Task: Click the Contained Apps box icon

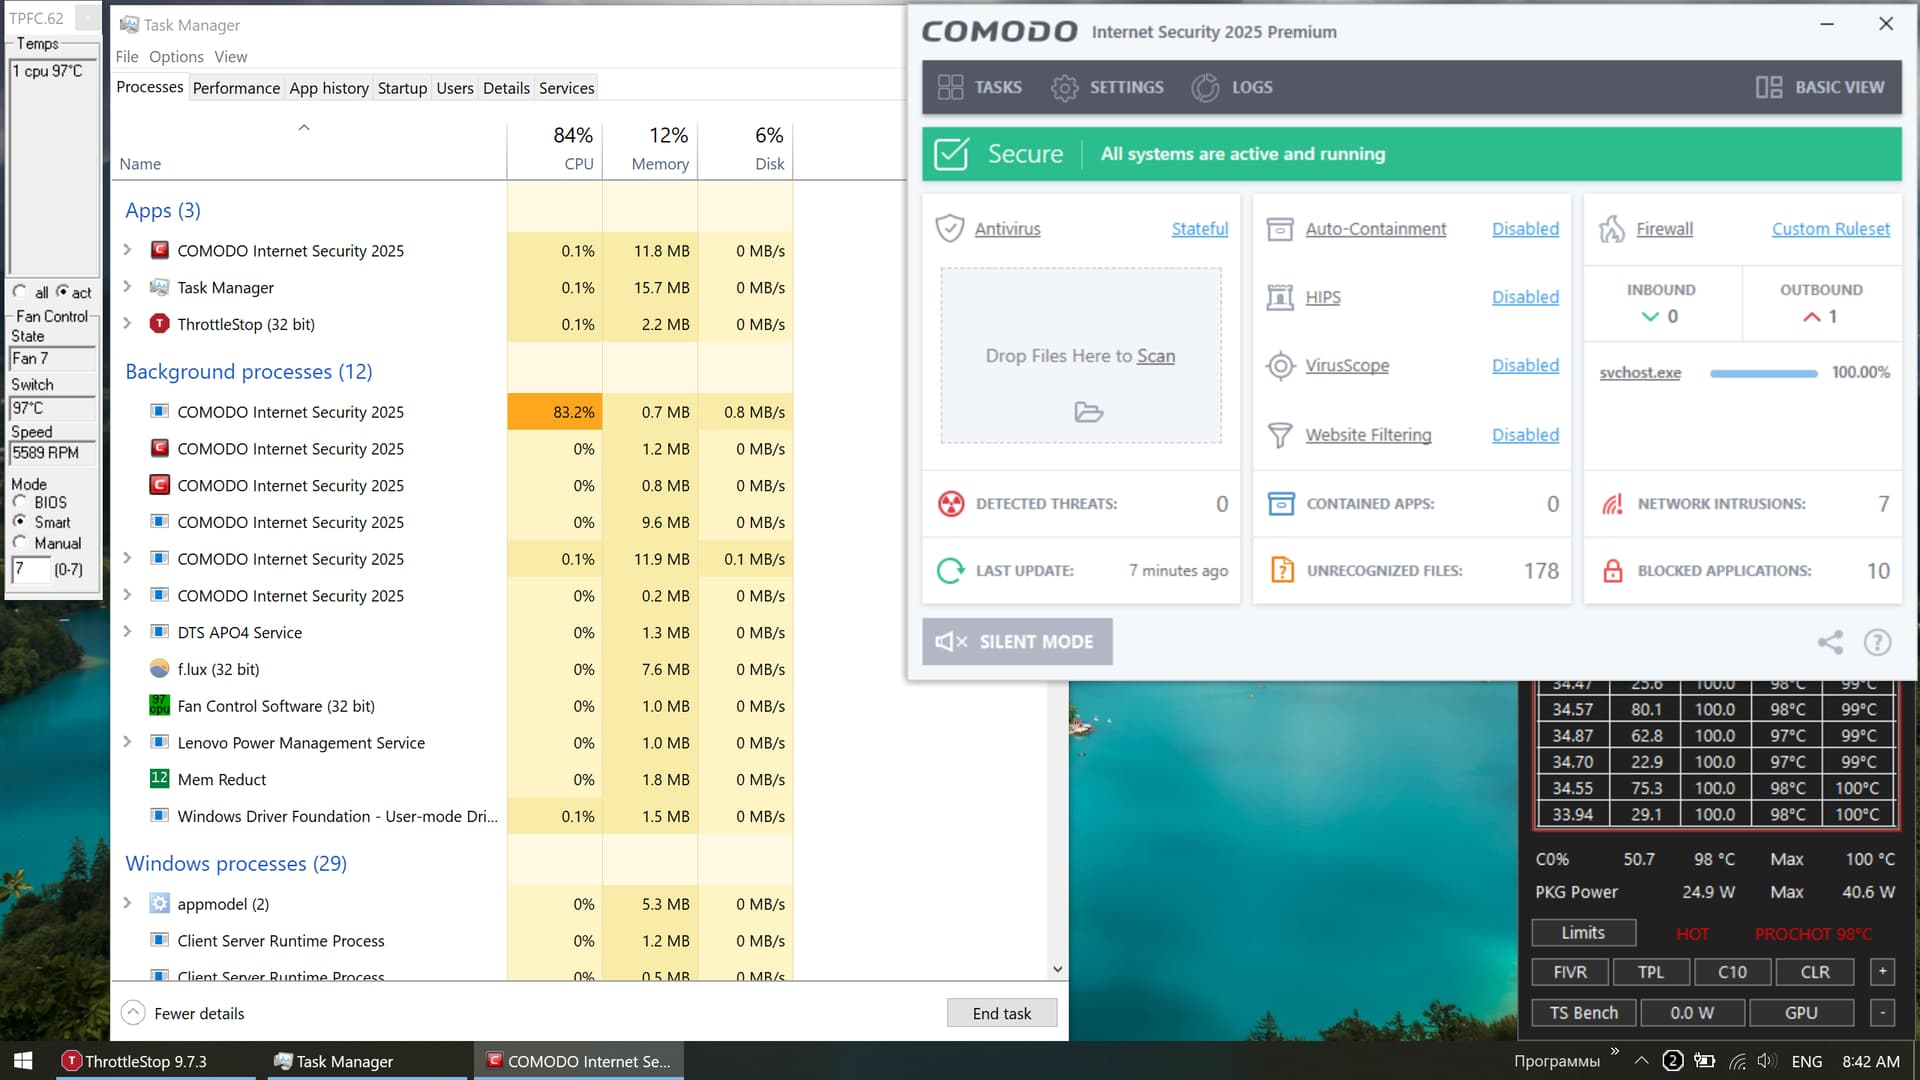Action: [1281, 504]
